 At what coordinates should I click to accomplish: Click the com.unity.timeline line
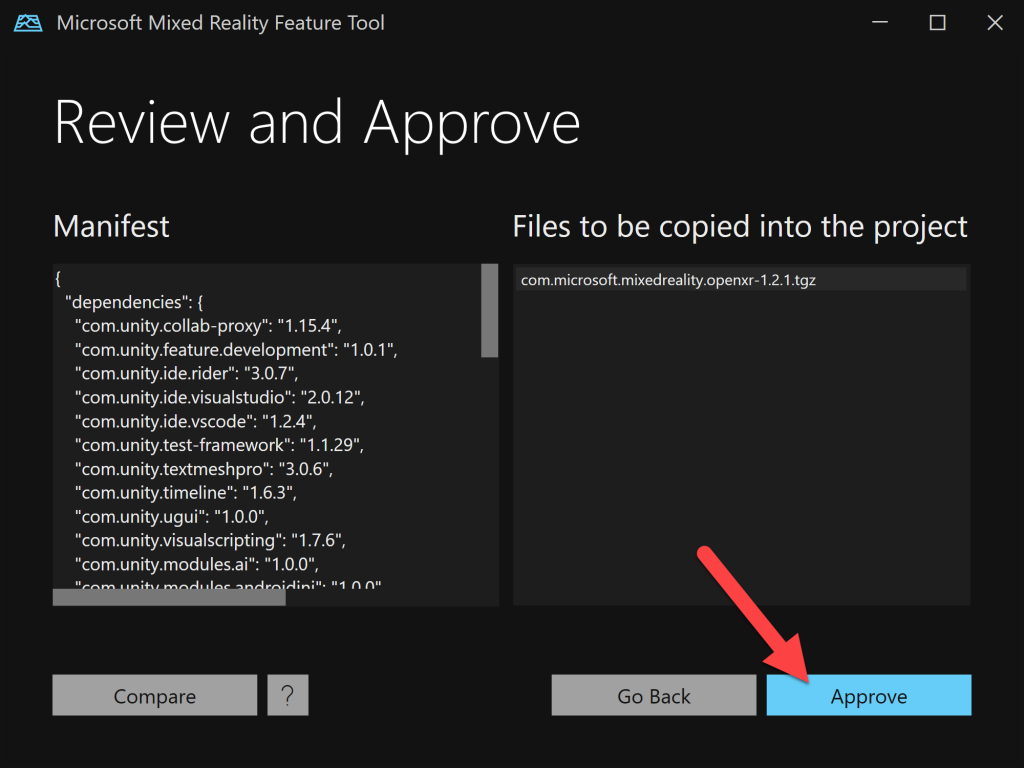[185, 492]
